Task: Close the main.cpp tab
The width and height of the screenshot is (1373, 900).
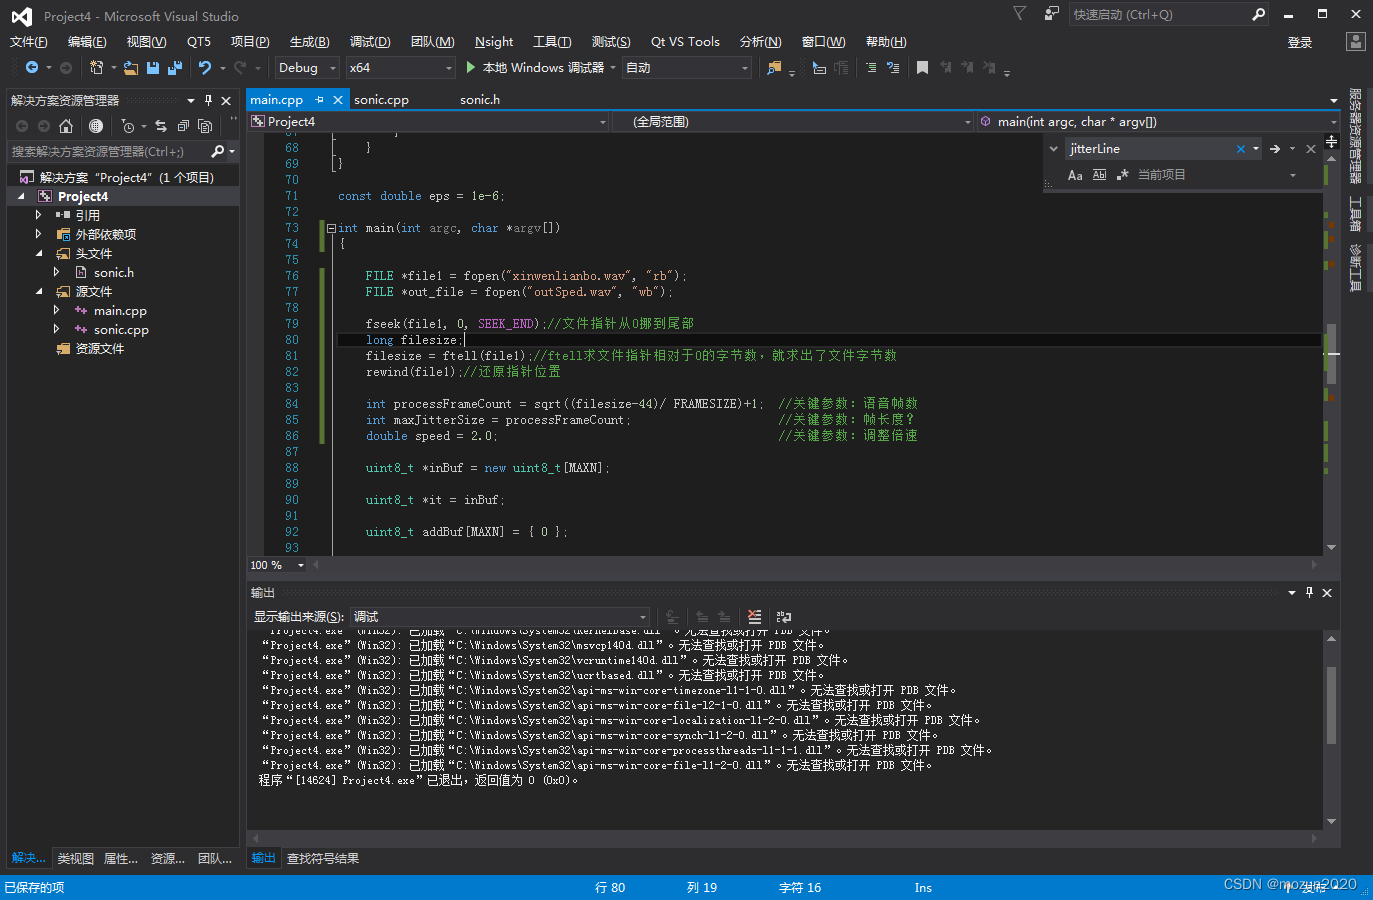Action: (x=338, y=100)
